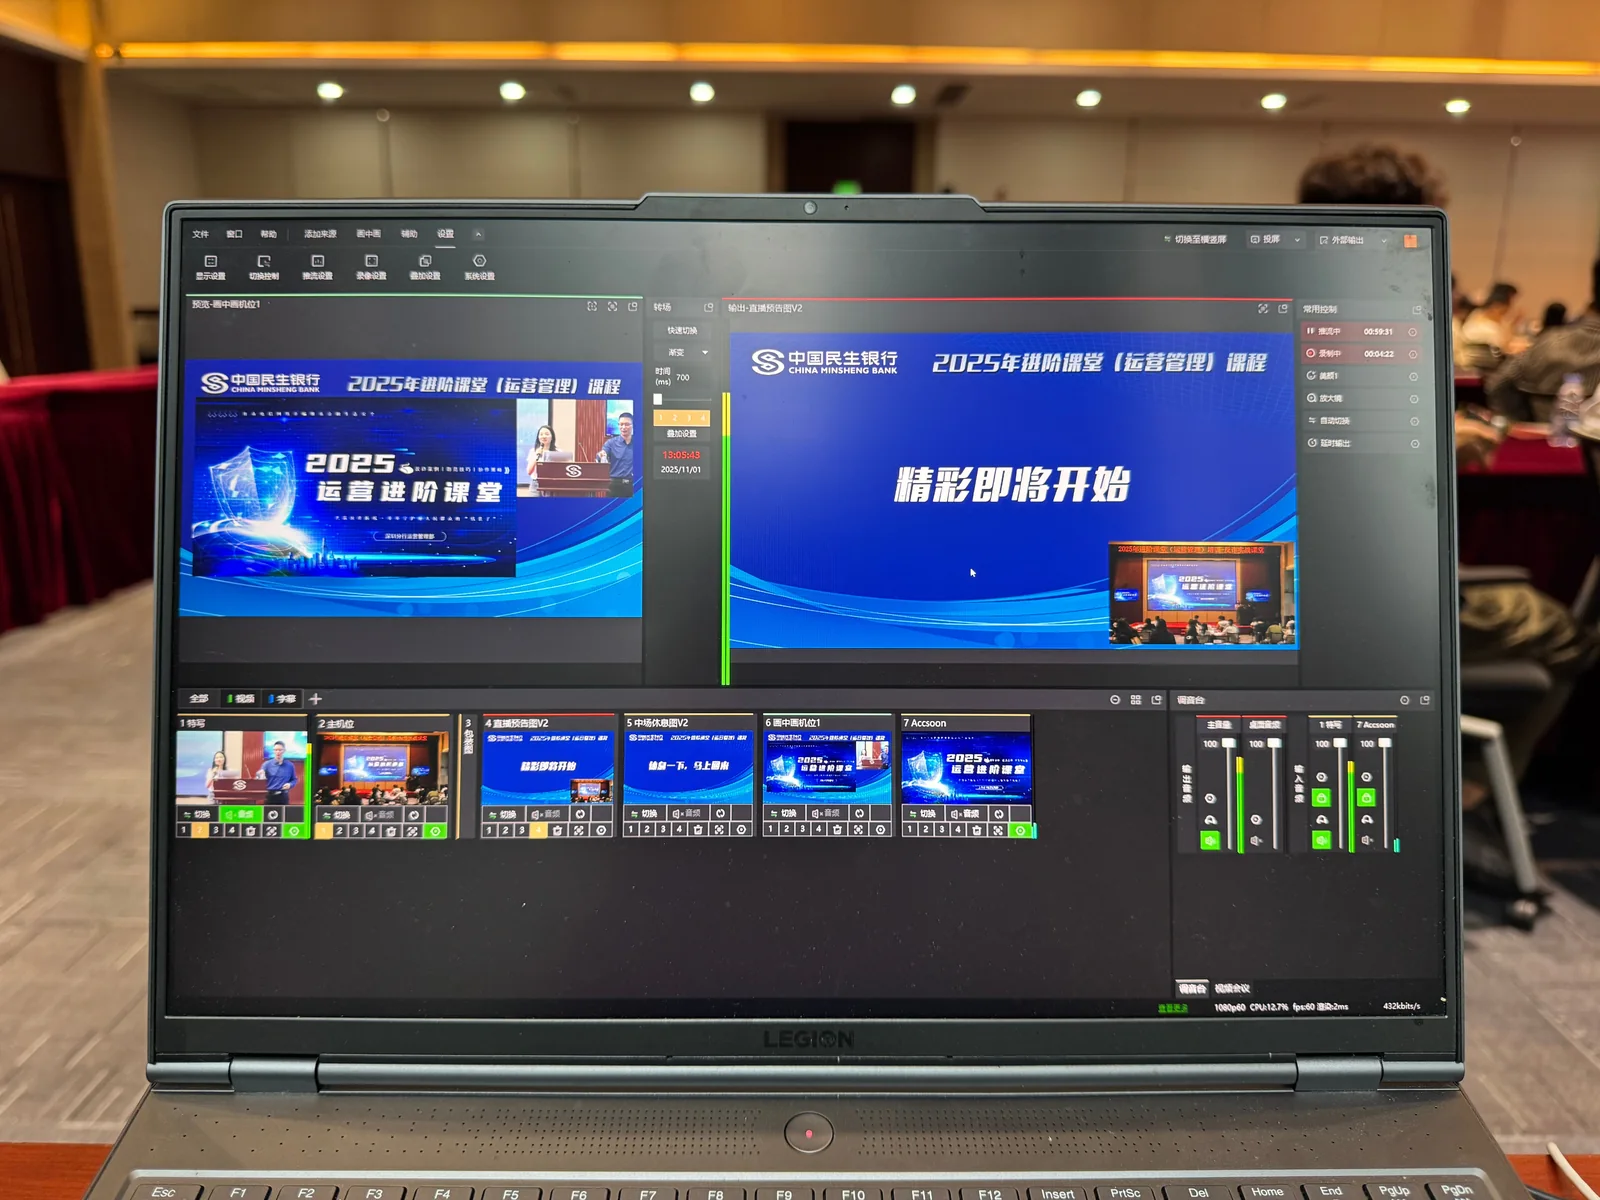
Task: Open the 渐变 transition type dropdown
Action: coord(682,352)
